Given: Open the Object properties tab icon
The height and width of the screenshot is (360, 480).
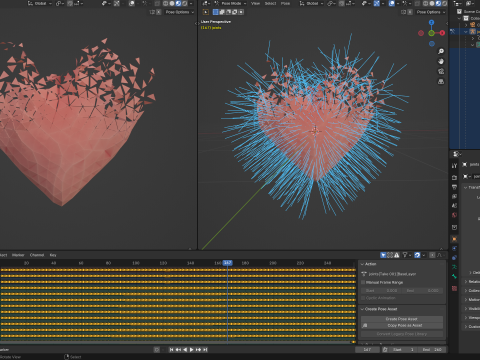Looking at the screenshot, I should pos(454,239).
